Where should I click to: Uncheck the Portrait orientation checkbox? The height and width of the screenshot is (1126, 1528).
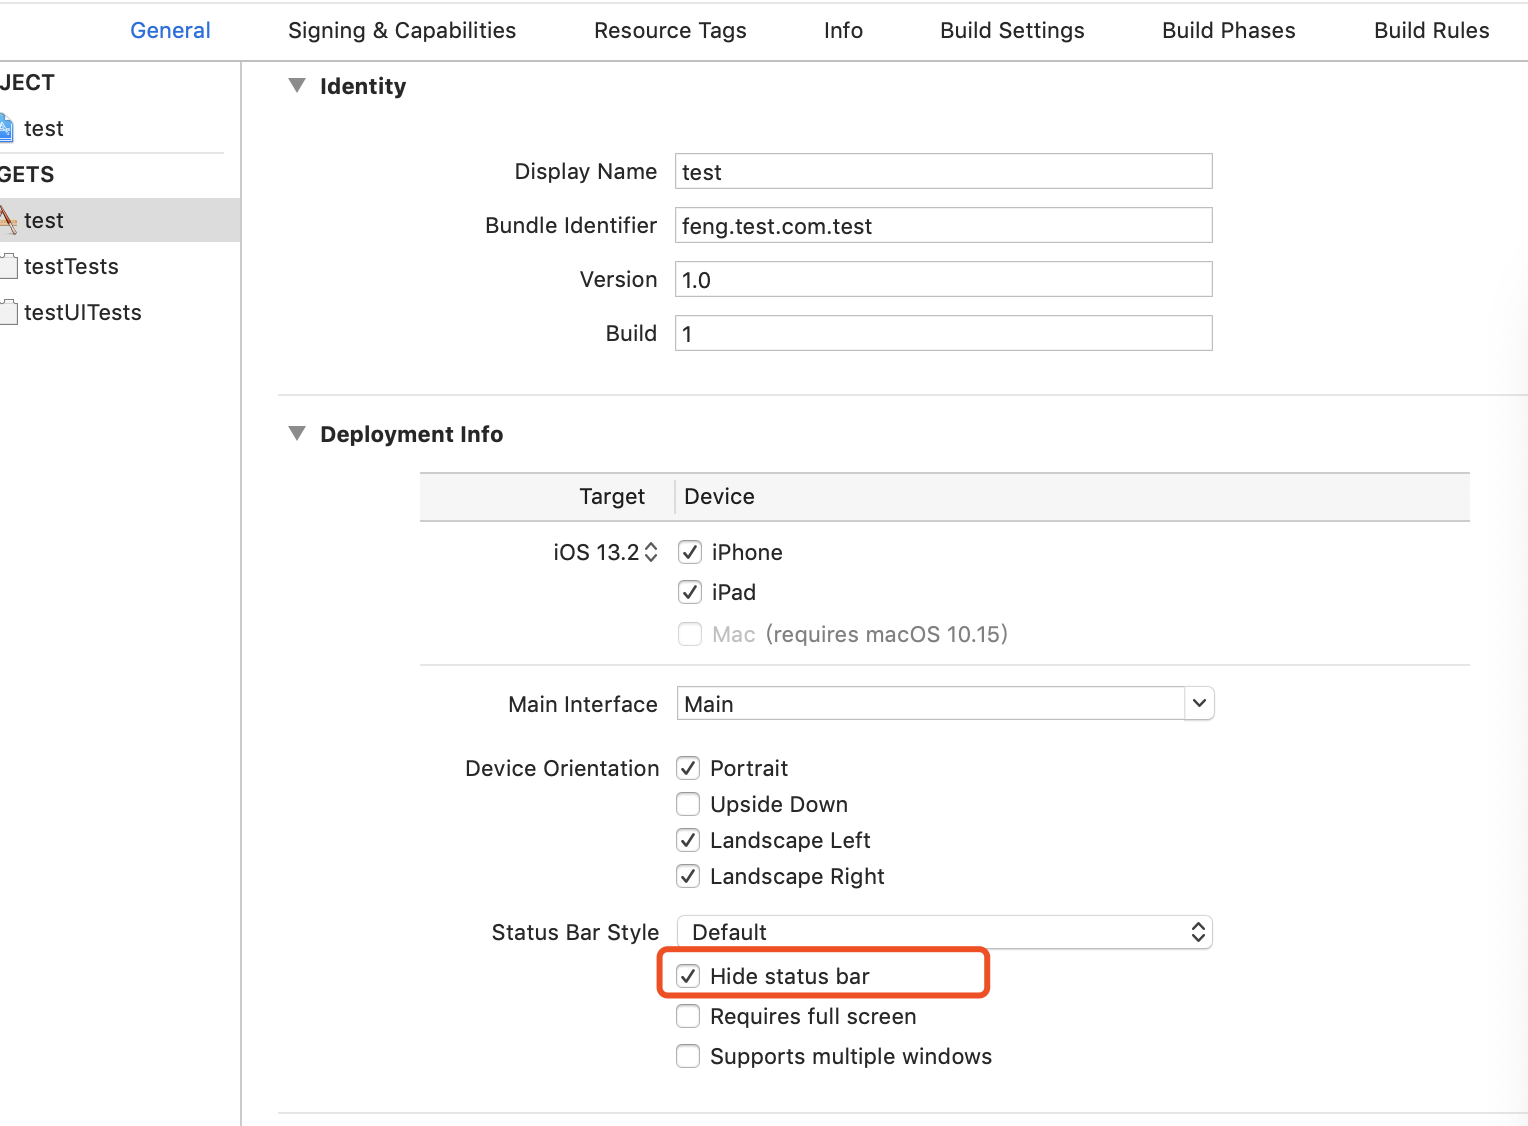[688, 768]
